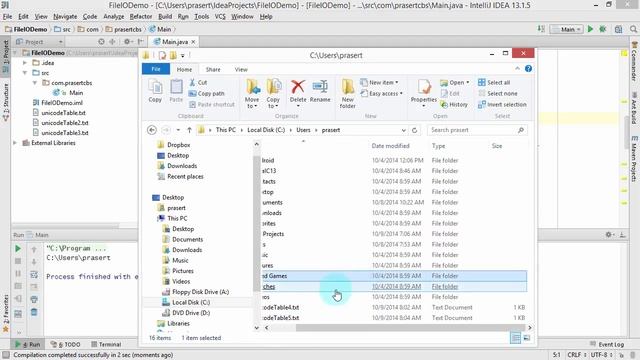640x360 pixels.
Task: Click Local Disk (C:) in breadcrumb
Action: 266,130
